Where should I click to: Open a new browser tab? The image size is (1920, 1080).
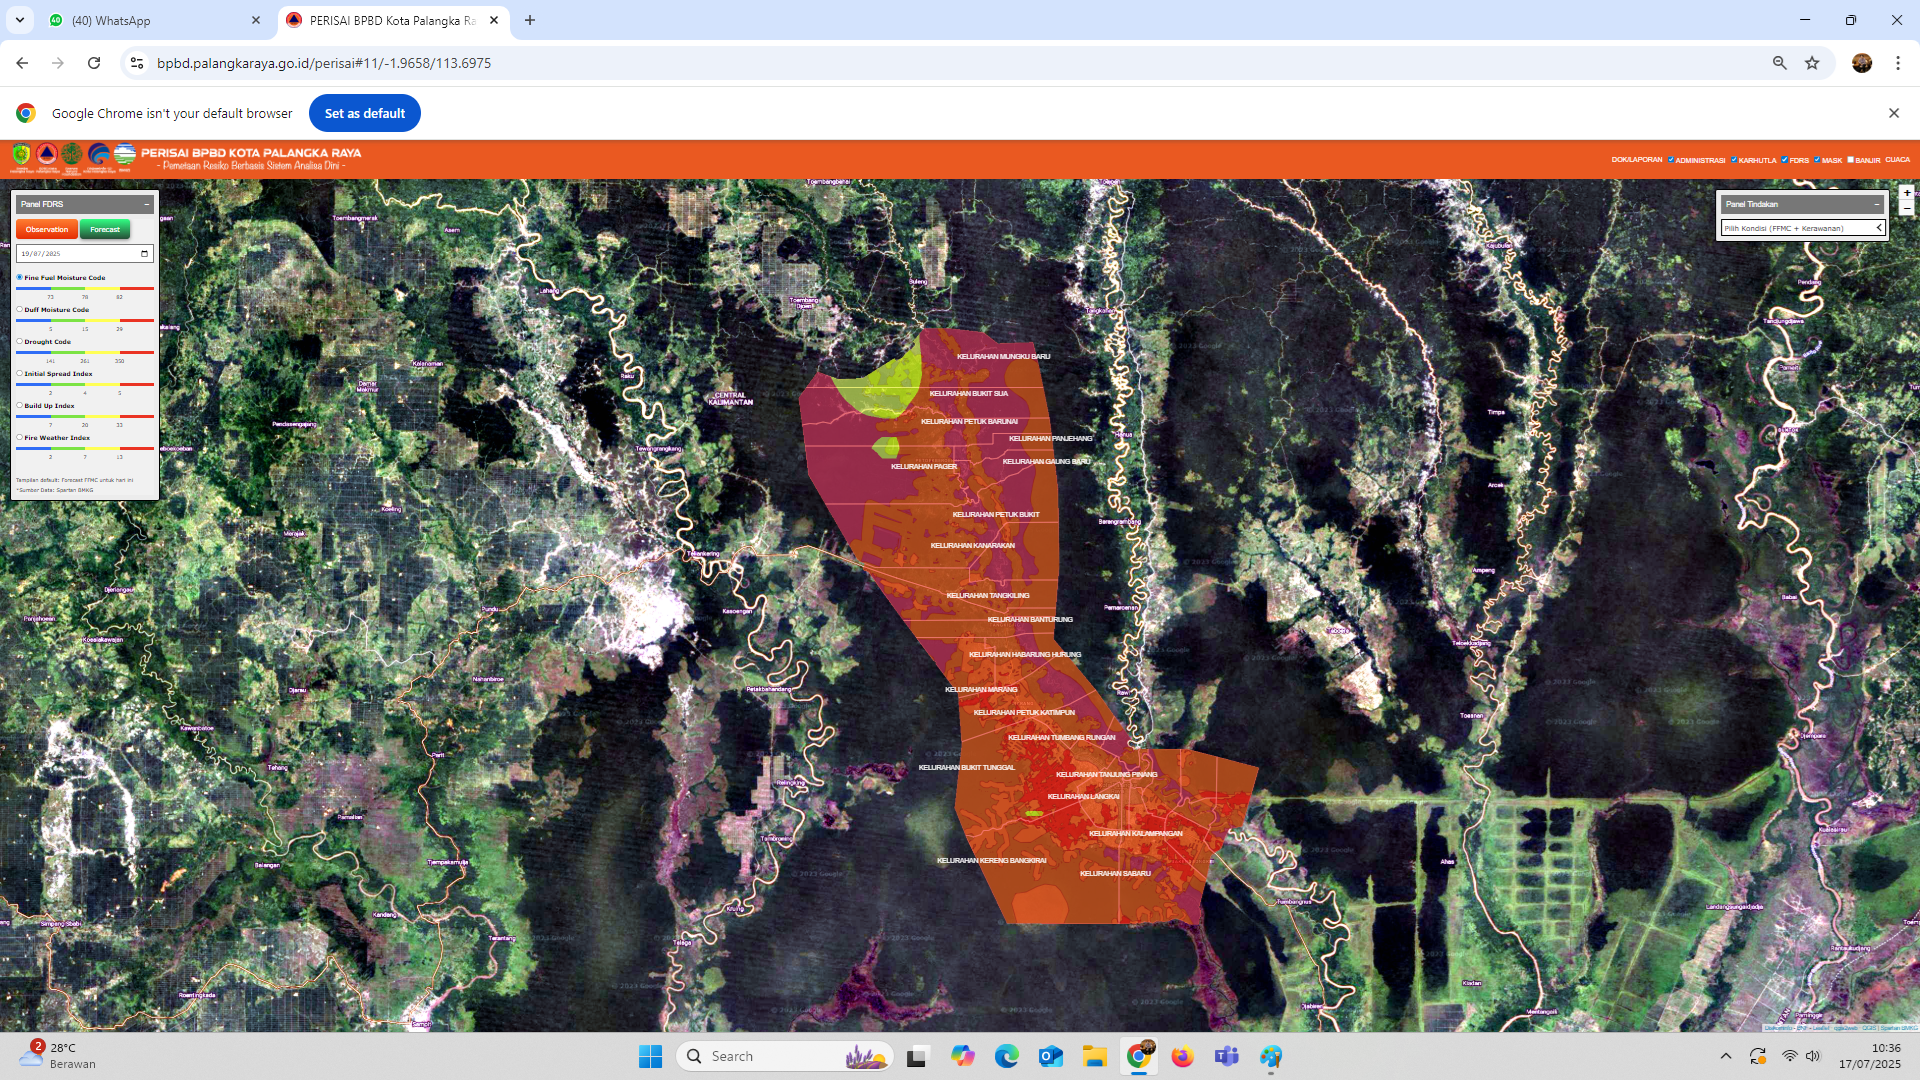pyautogui.click(x=530, y=20)
